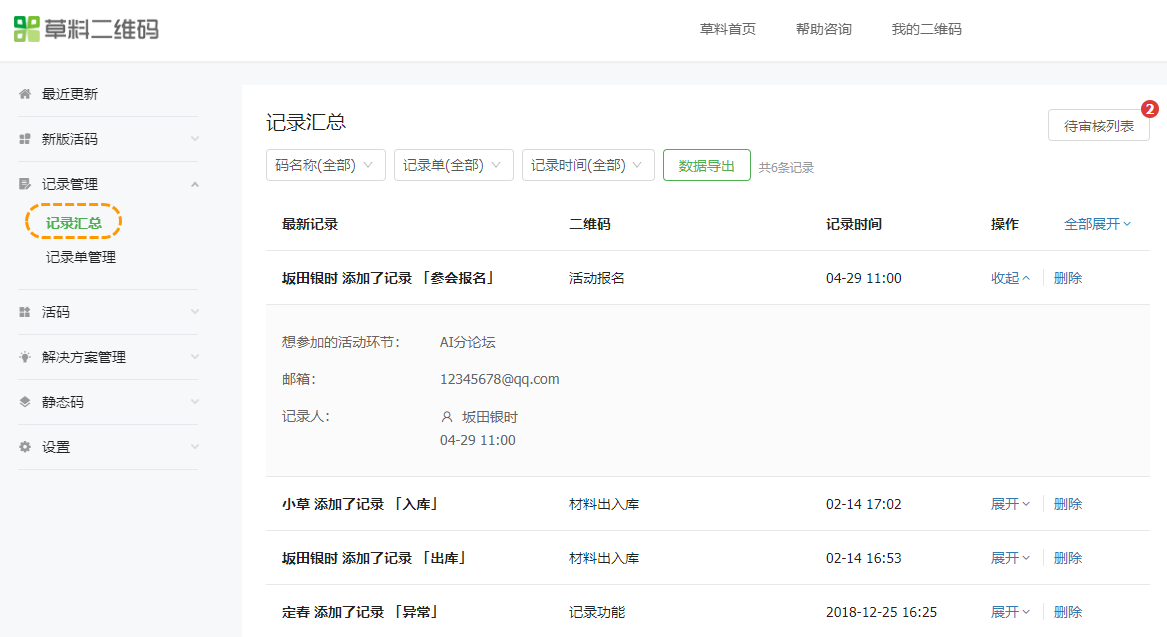Image resolution: width=1167 pixels, height=637 pixels.
Task: Collapse the 参会报名 record with 收起
Action: 1010,278
